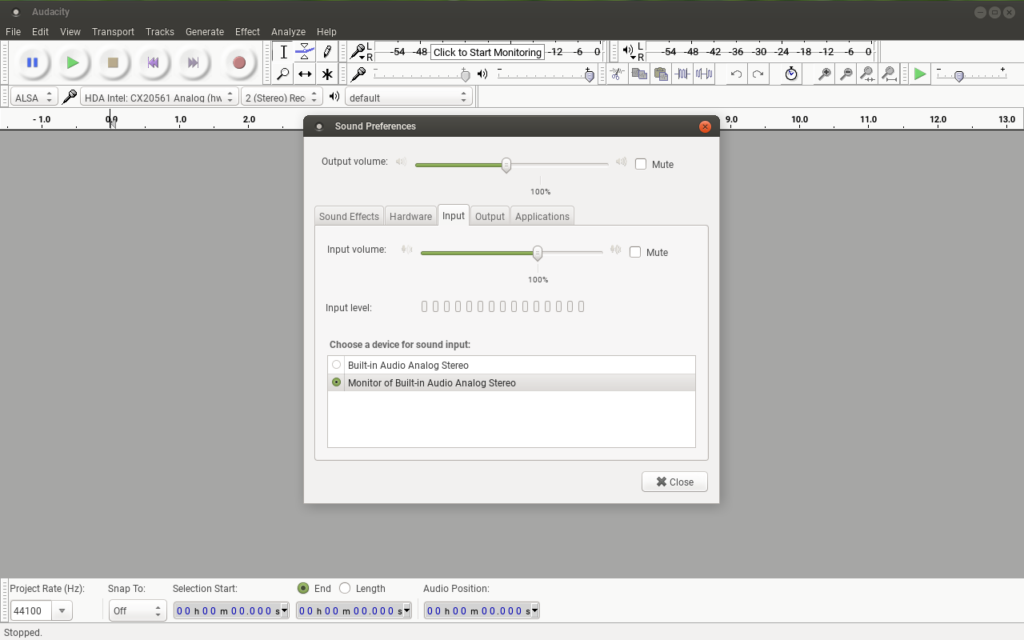Open Audio Position format dropdown arrow
1024x640 pixels.
[535, 611]
